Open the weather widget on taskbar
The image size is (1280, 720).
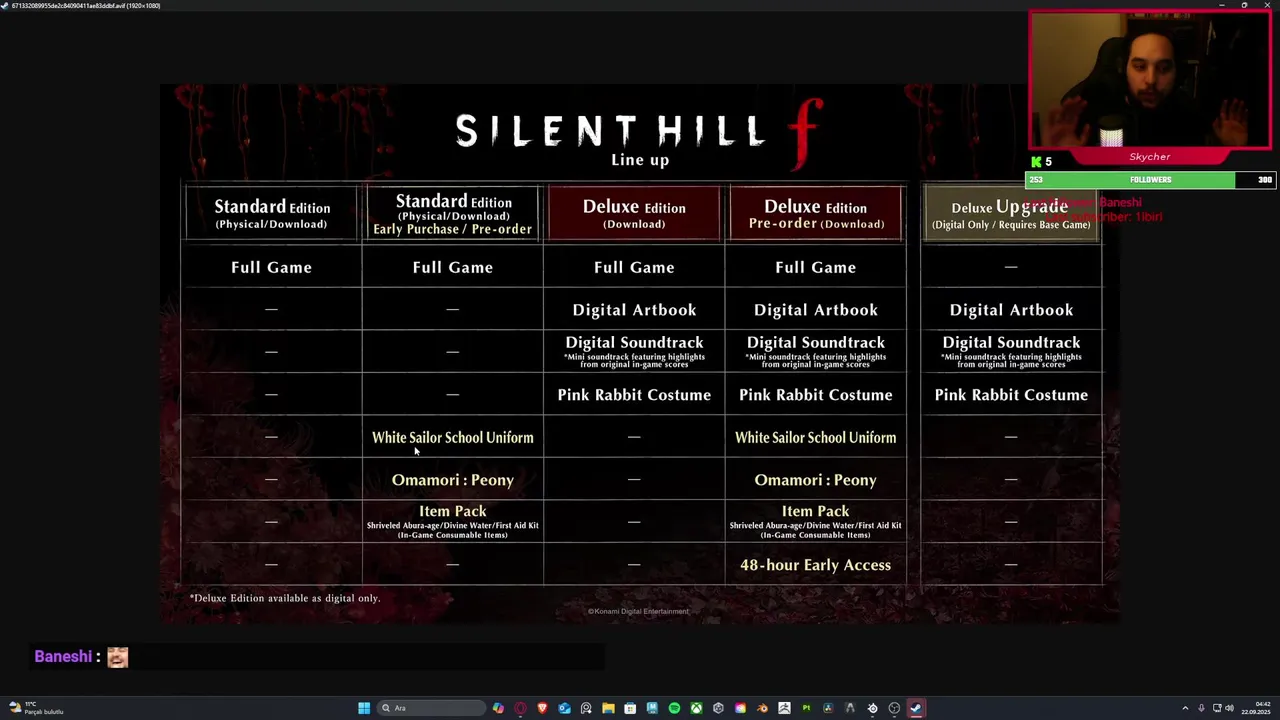(x=36, y=708)
